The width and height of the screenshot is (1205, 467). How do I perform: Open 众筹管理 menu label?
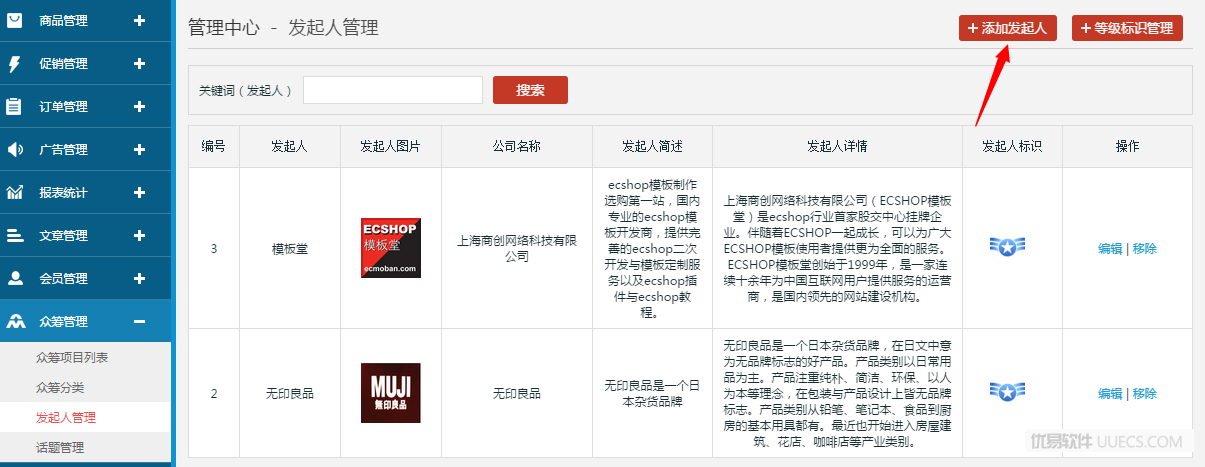63,321
